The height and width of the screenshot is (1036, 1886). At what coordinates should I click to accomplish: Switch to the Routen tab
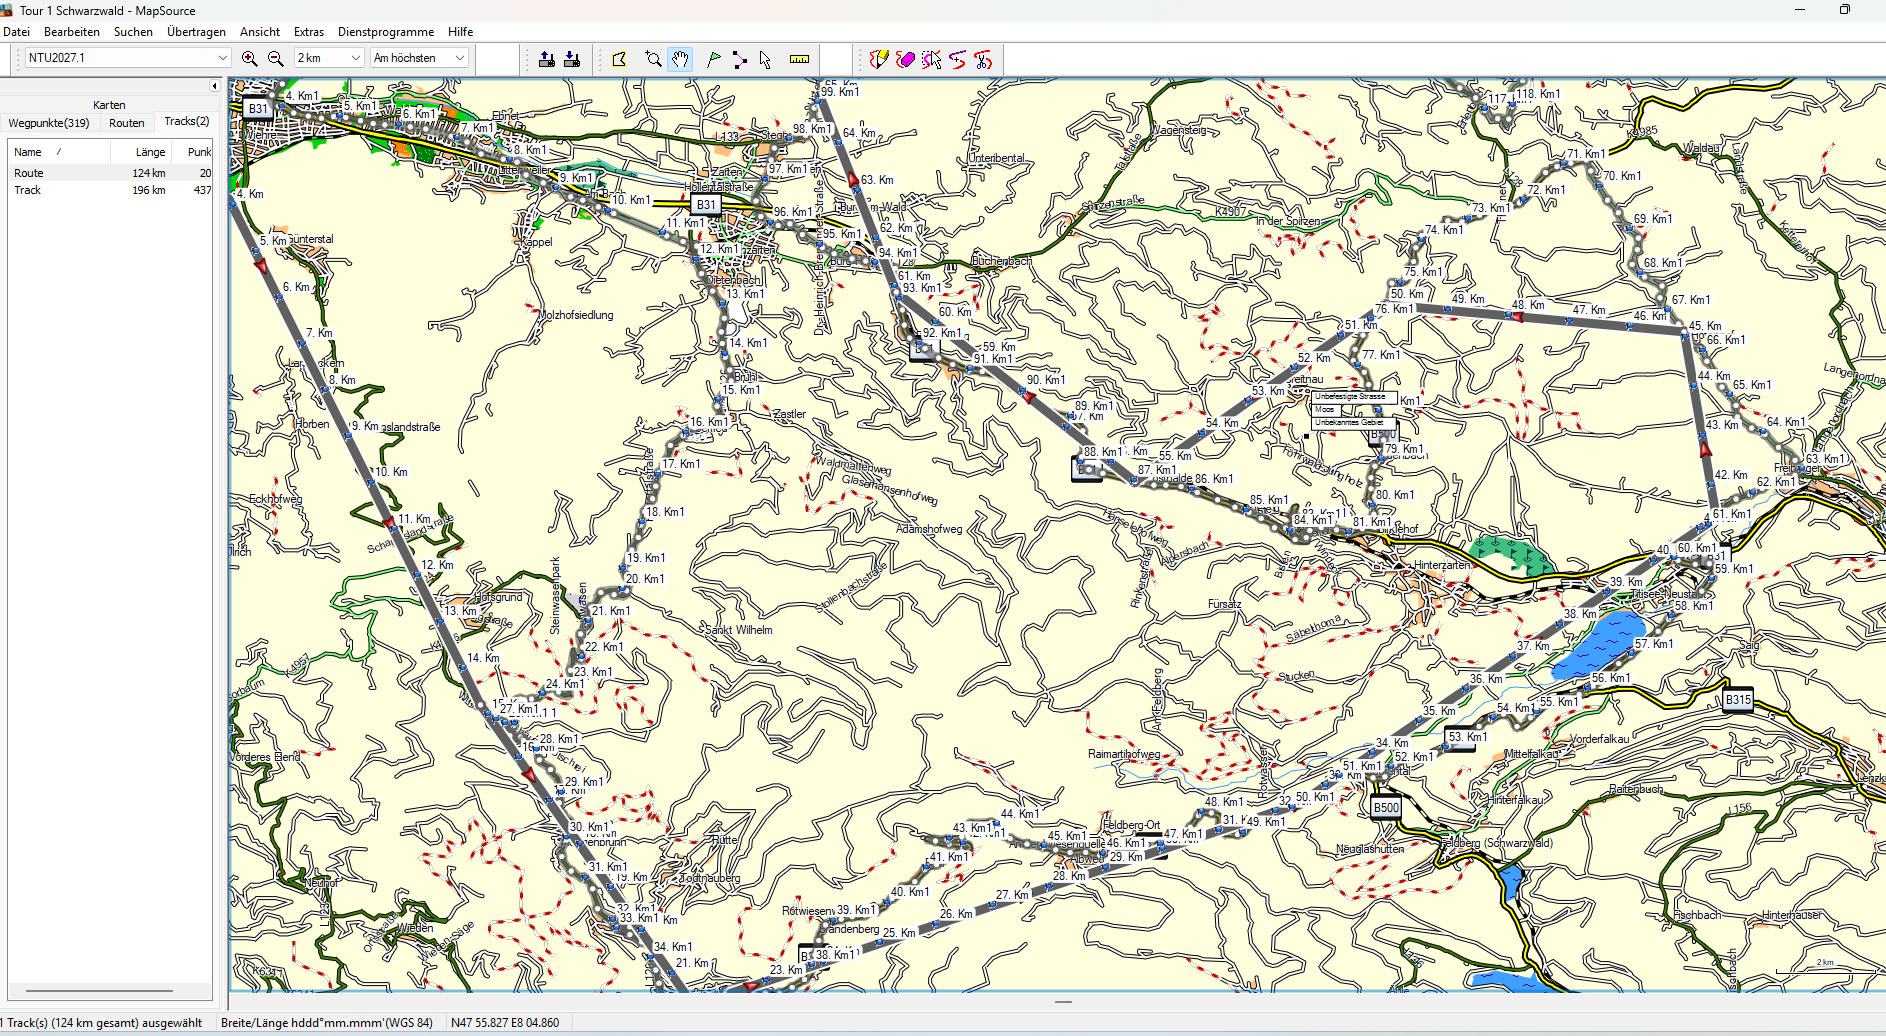pos(127,123)
